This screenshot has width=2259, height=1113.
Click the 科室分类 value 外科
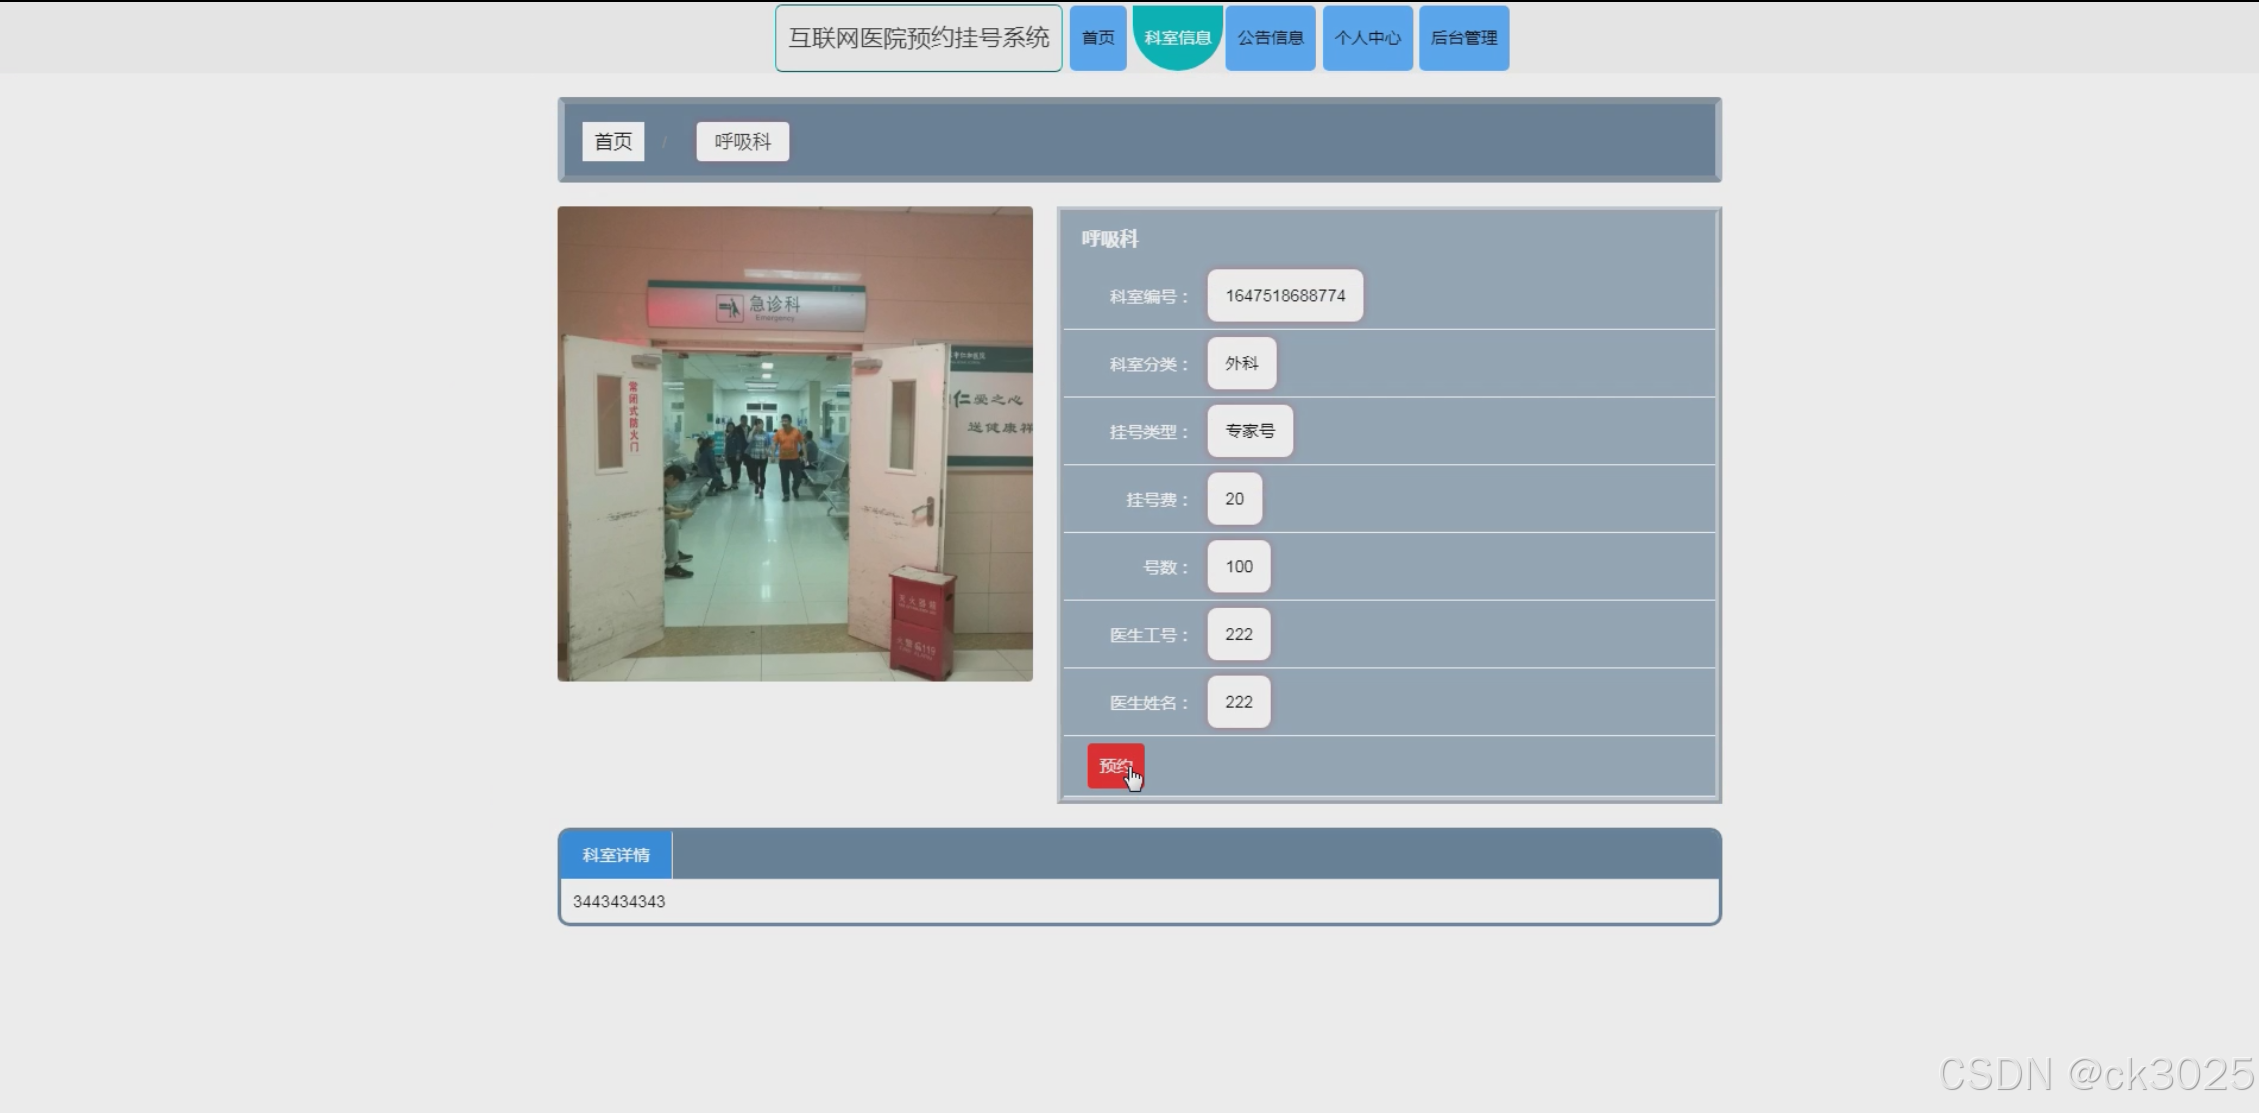click(1241, 364)
